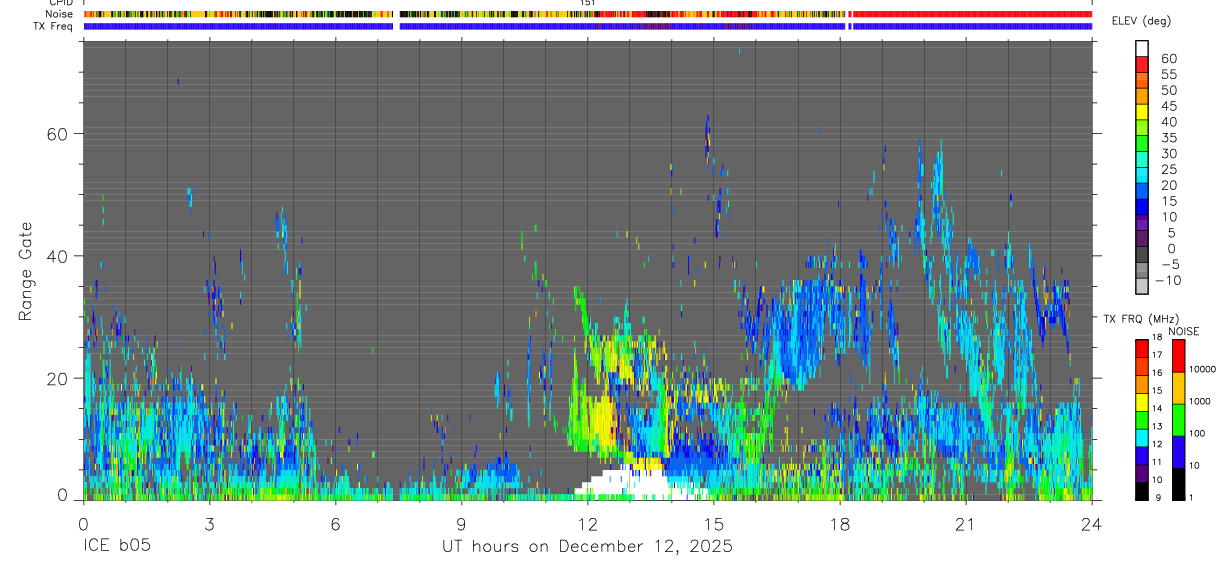The width and height of the screenshot is (1228, 567).
Task: Click hour 18 on the UT time axis
Action: tap(840, 523)
